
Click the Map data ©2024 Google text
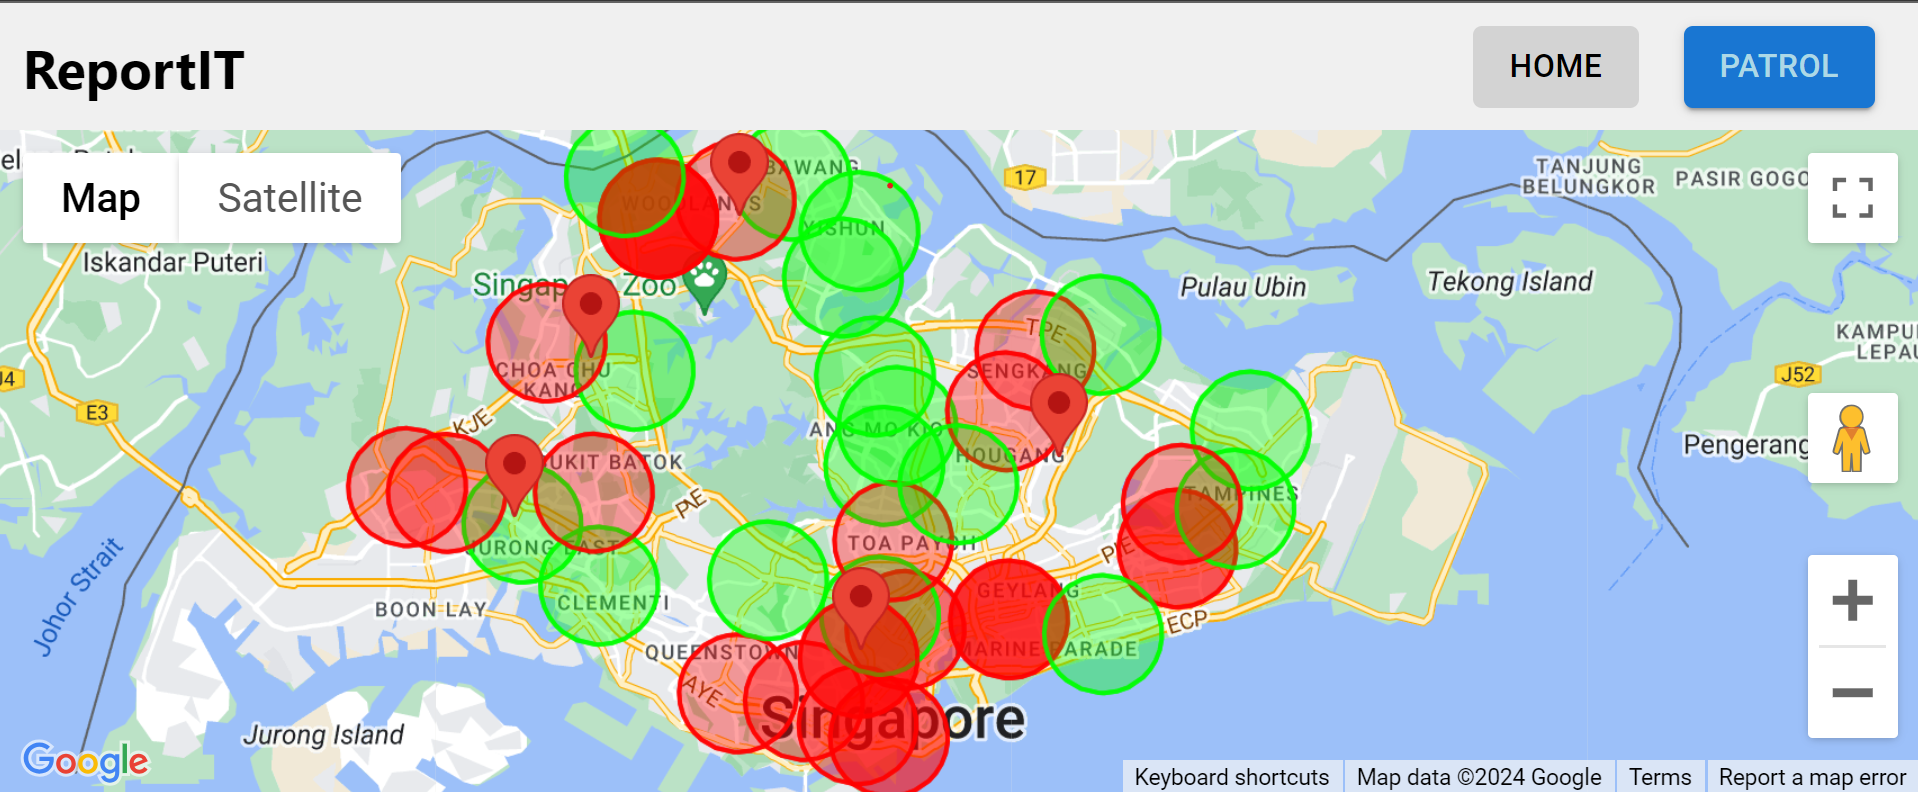click(x=1479, y=777)
